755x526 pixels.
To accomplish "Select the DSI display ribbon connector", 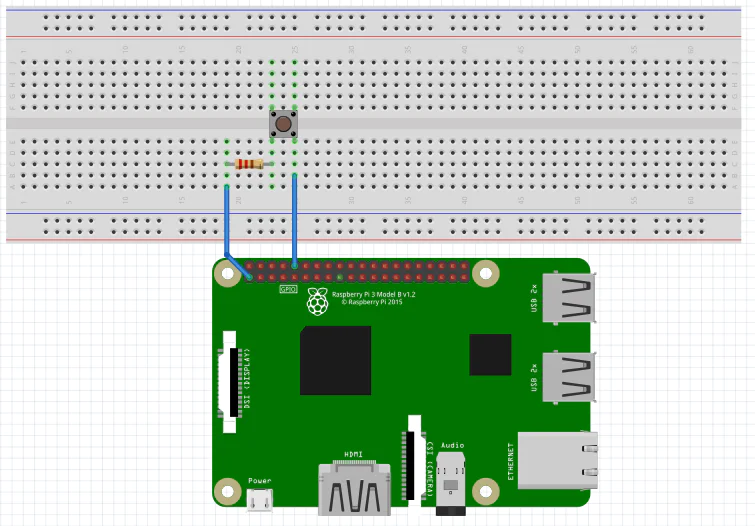I will 229,381.
